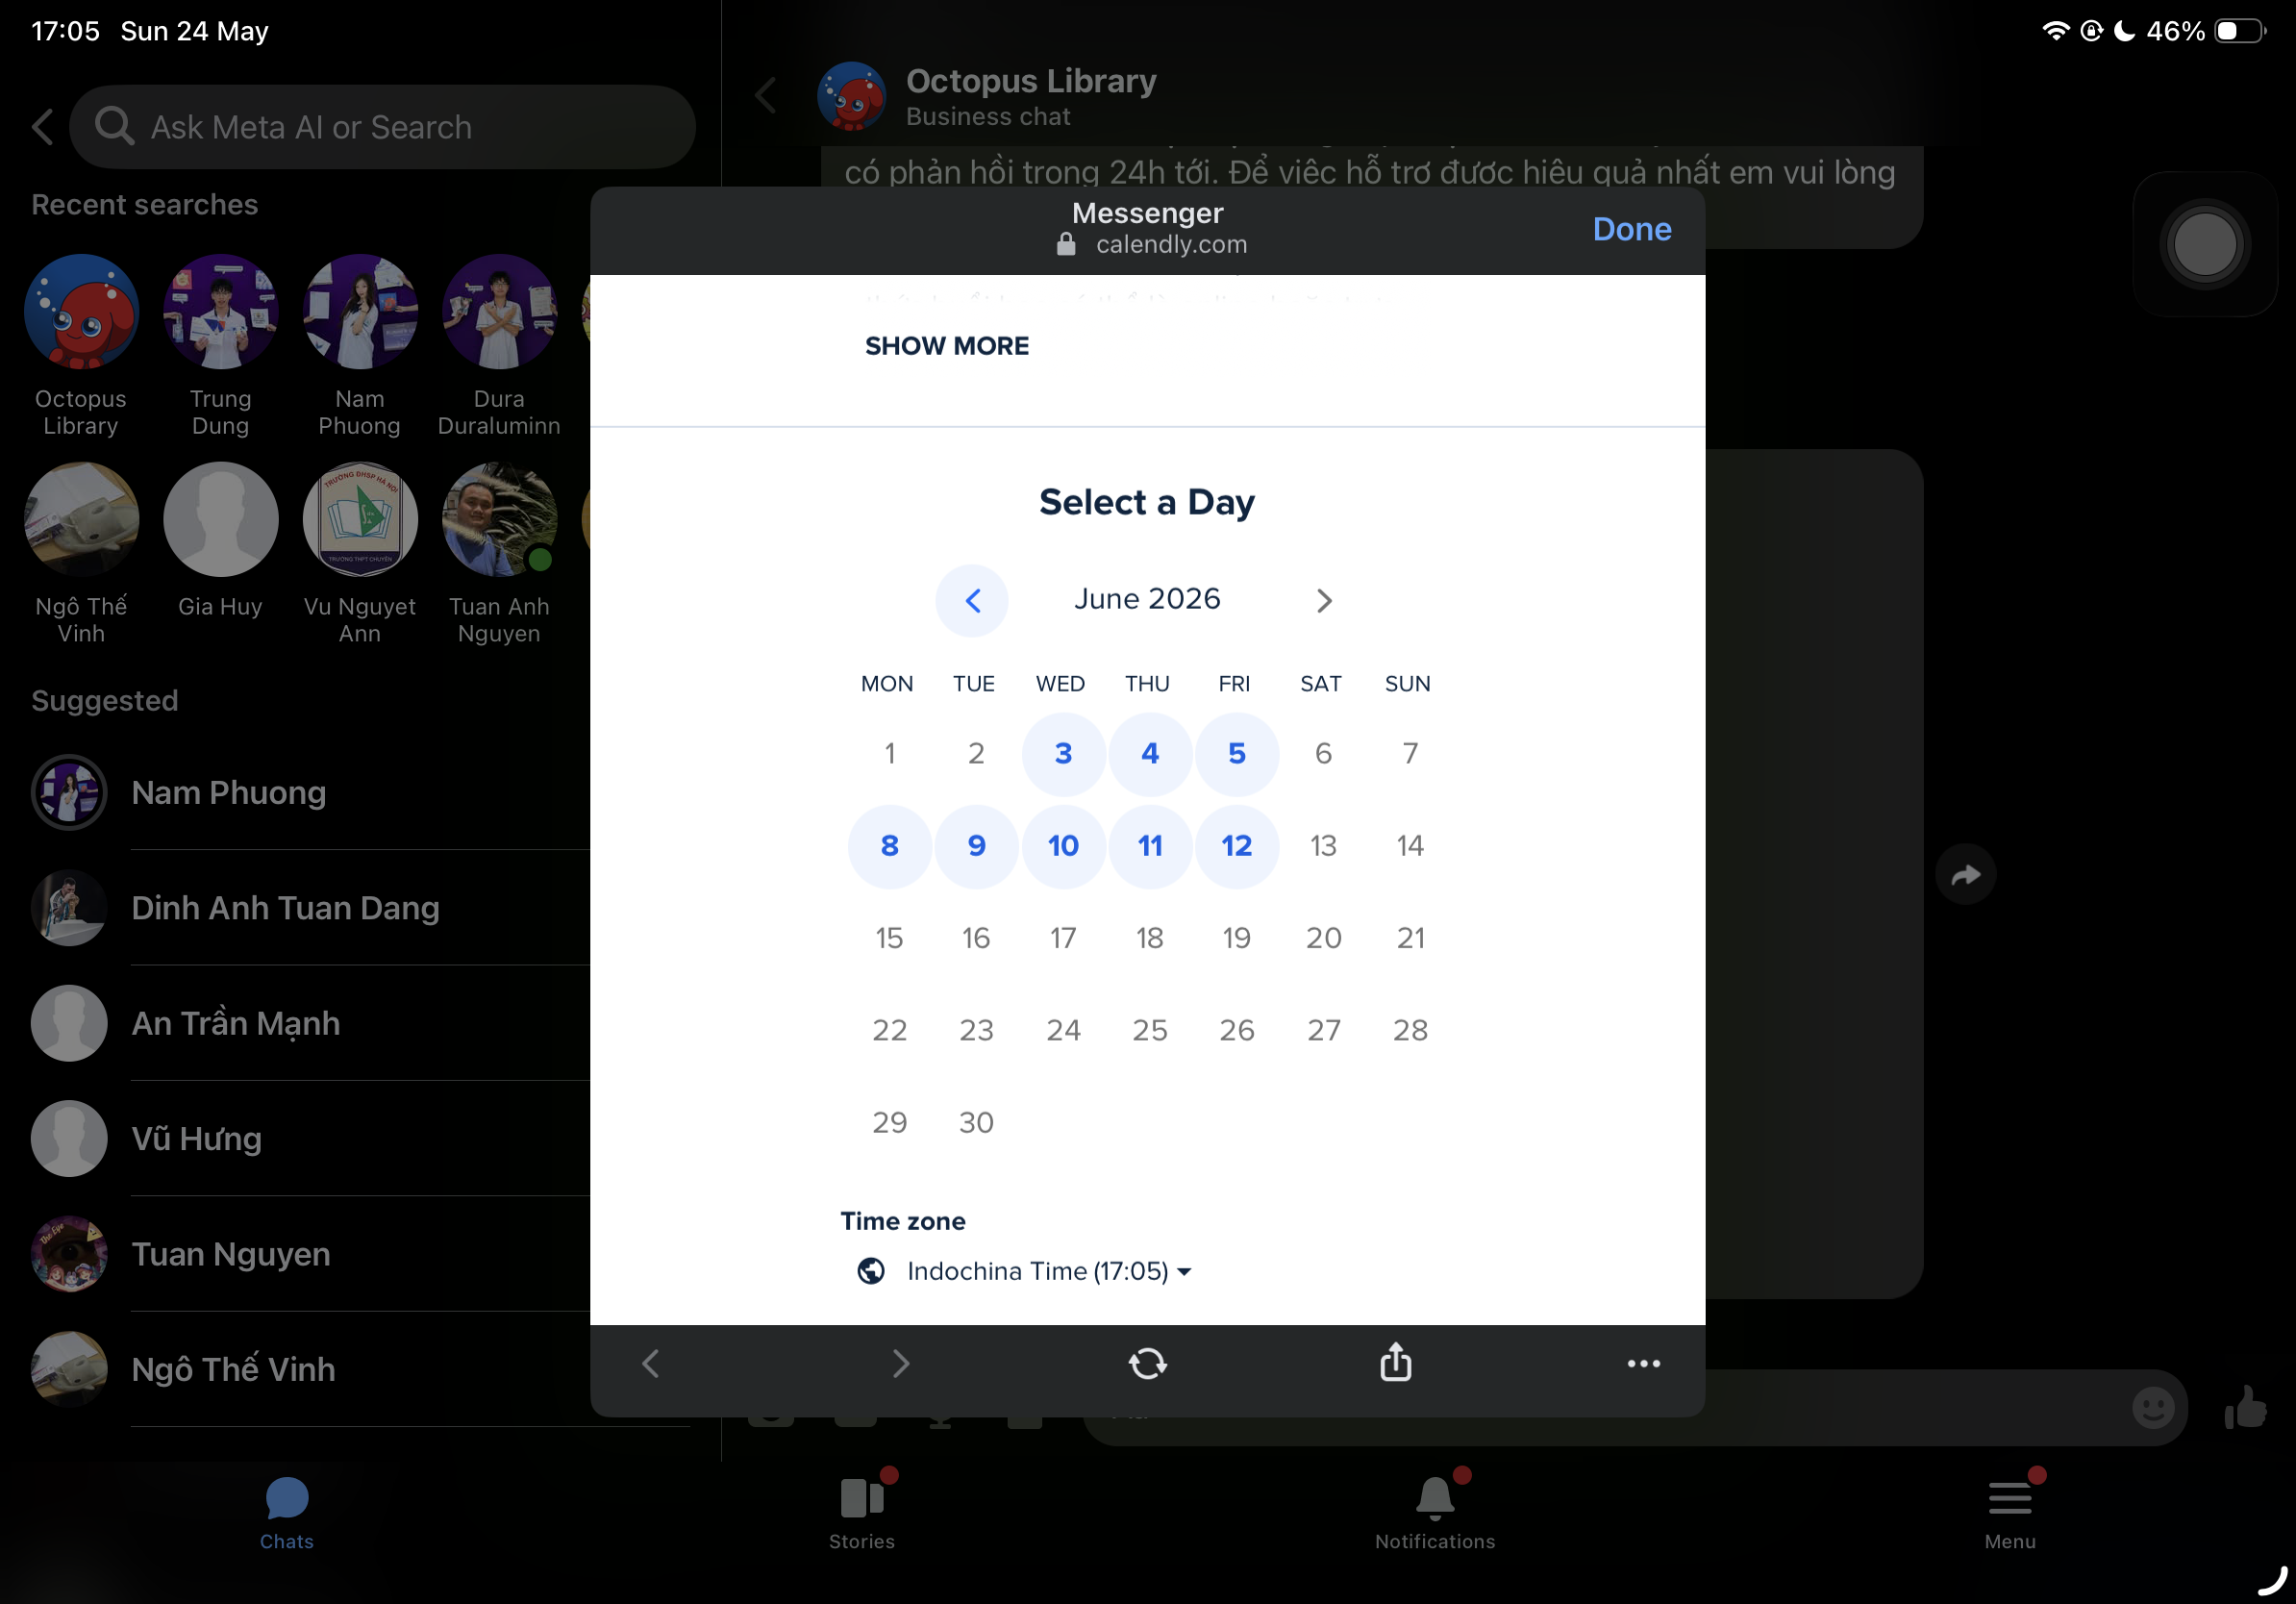Image resolution: width=2296 pixels, height=1604 pixels.
Task: Open Trung Dung recent search avatar
Action: 221,312
